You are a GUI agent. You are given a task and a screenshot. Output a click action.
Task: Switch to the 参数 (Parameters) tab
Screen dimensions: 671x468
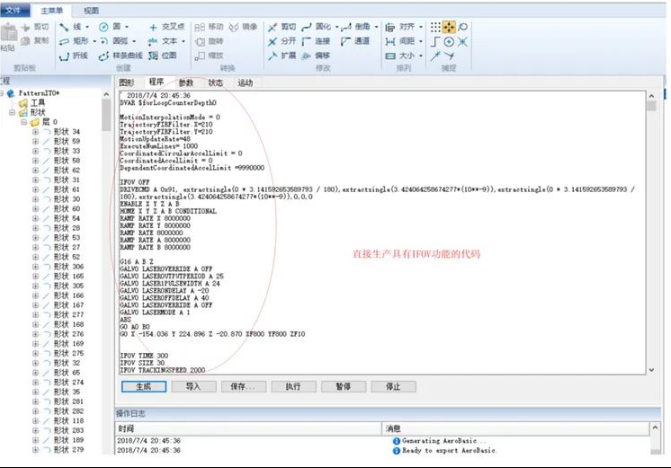pos(186,82)
